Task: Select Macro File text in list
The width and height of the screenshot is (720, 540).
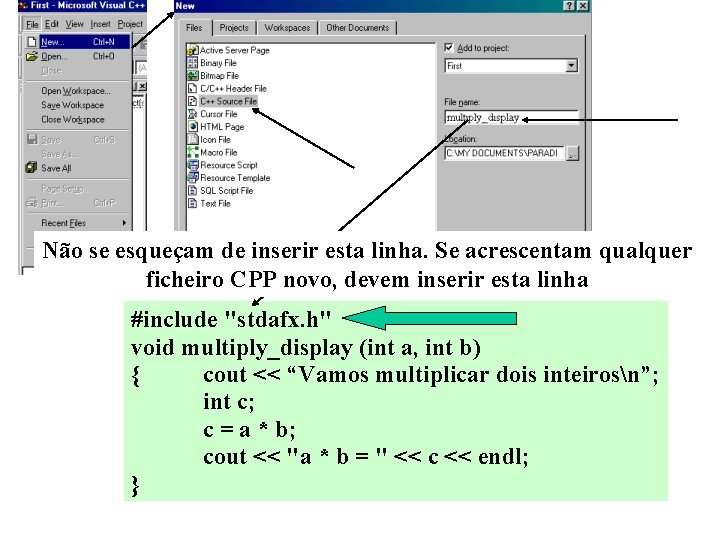Action: 219,152
